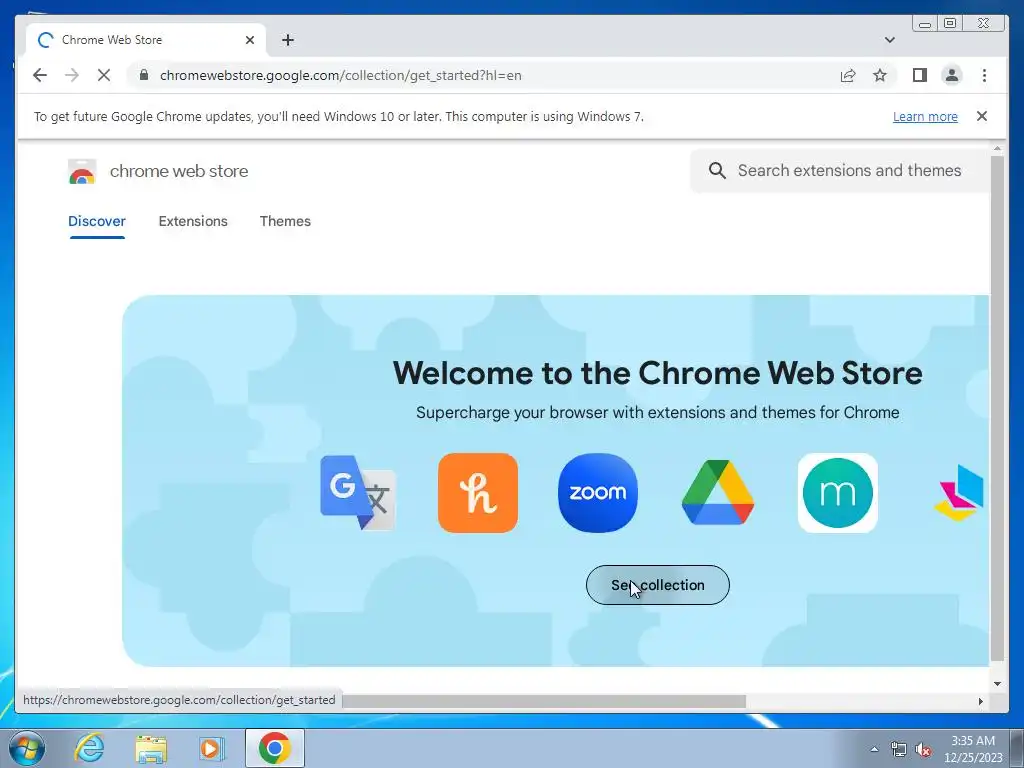Image resolution: width=1024 pixels, height=768 pixels.
Task: Go back using the browser back arrow
Action: pos(40,75)
